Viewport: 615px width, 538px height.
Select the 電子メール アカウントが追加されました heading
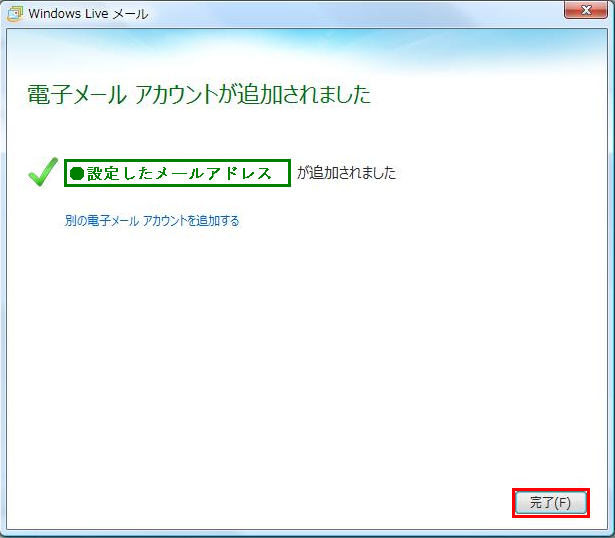(199, 95)
